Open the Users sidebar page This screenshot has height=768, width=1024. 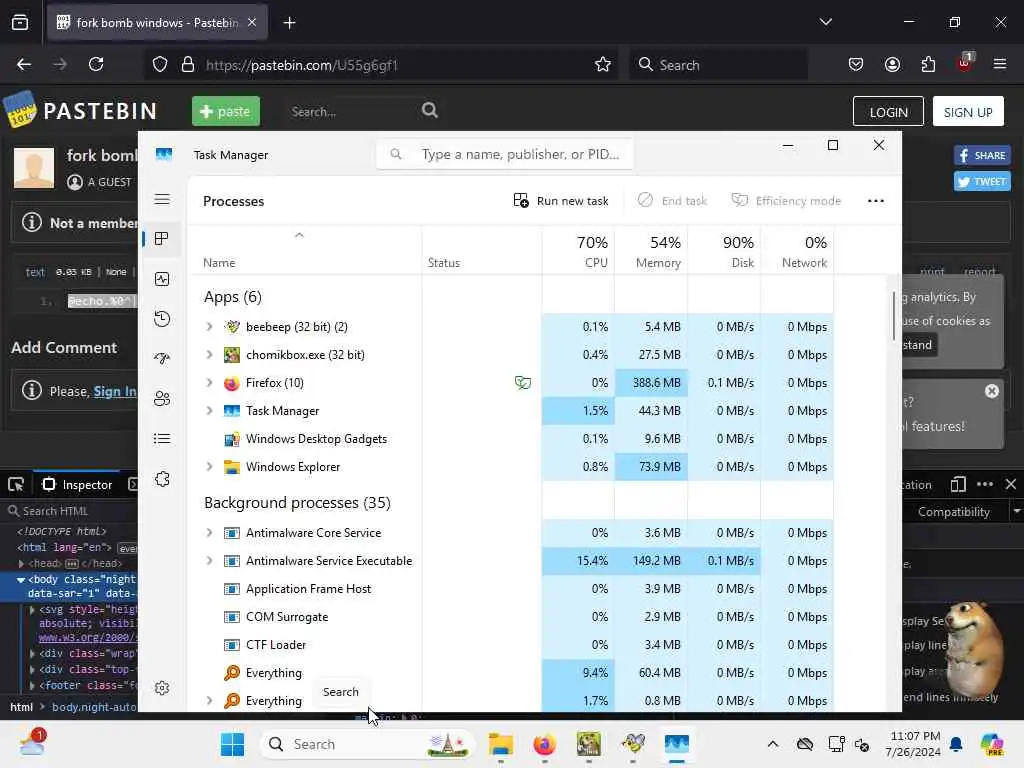coord(162,398)
